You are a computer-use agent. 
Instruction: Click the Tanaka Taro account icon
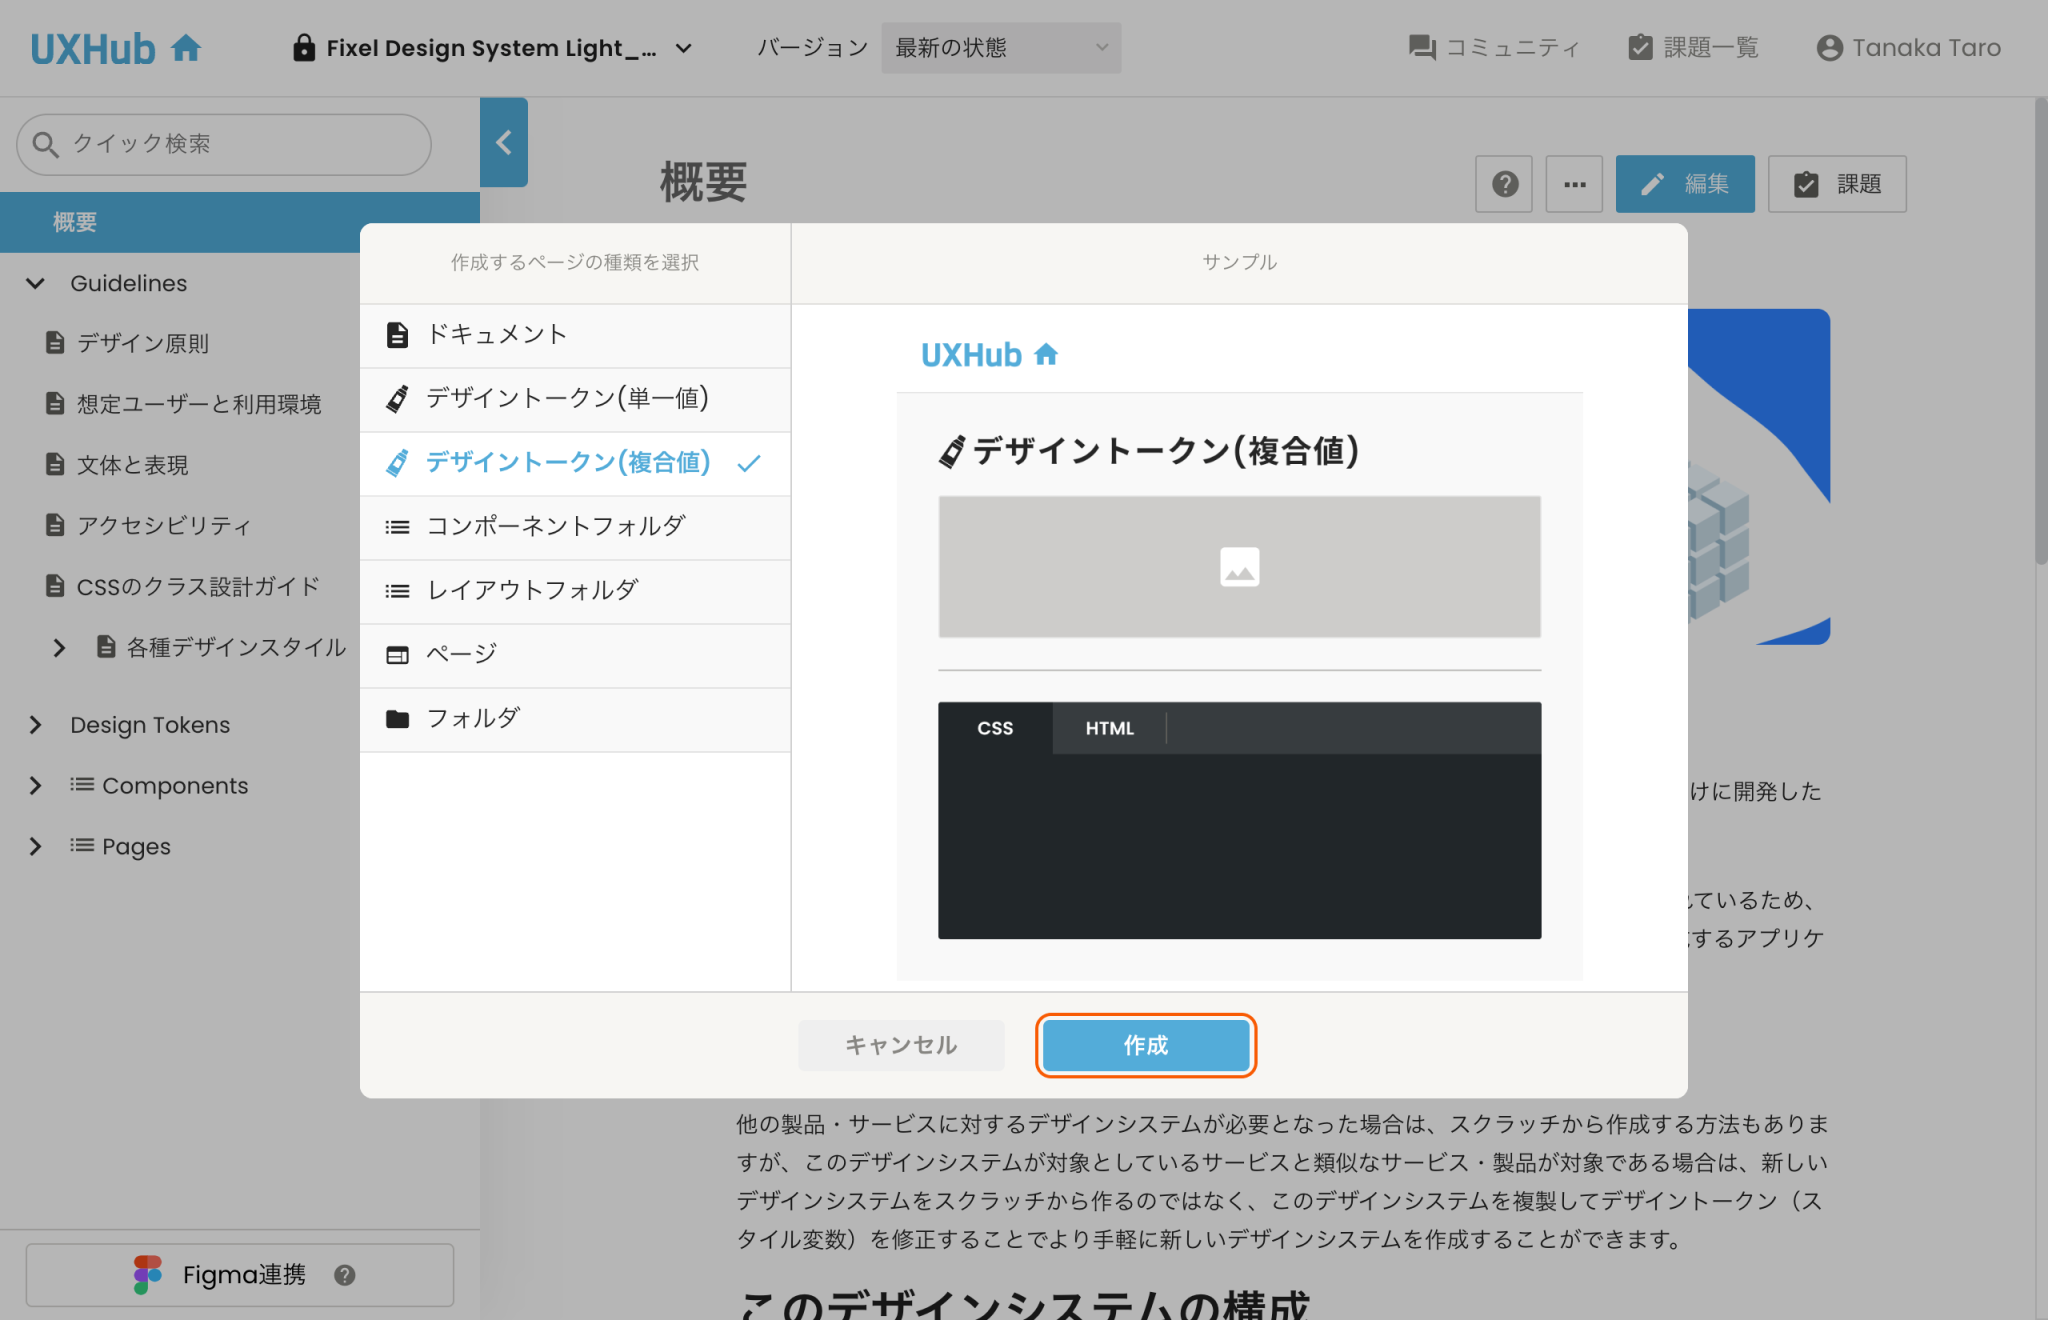pos(1830,47)
